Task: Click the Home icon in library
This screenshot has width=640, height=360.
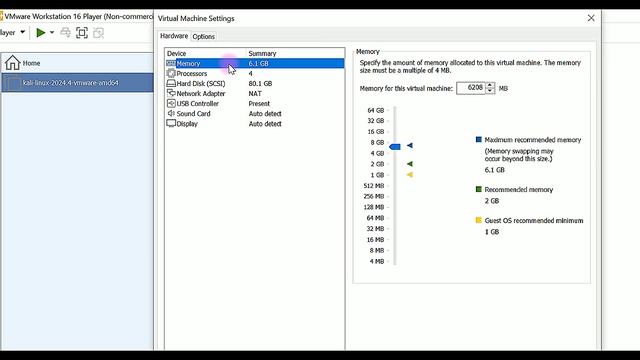Action: click(x=12, y=63)
